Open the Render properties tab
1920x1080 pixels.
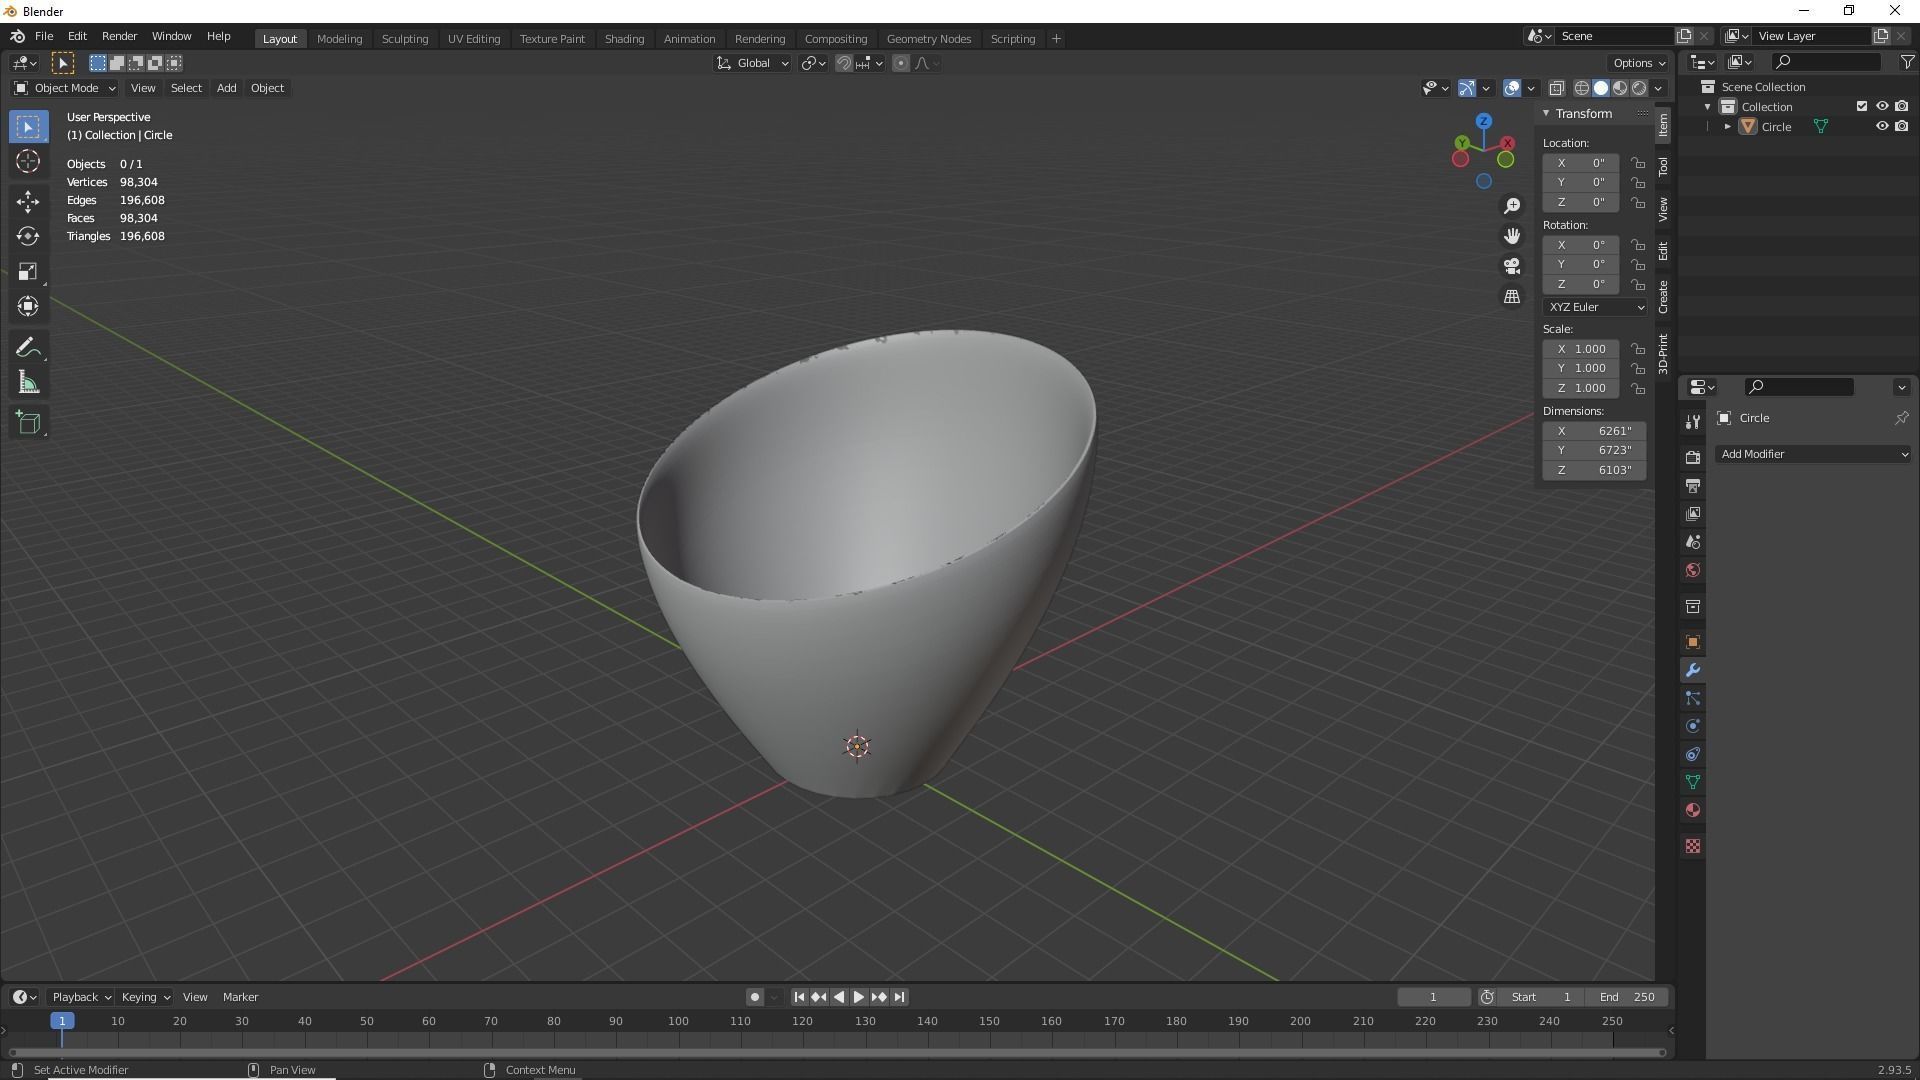click(x=1693, y=457)
